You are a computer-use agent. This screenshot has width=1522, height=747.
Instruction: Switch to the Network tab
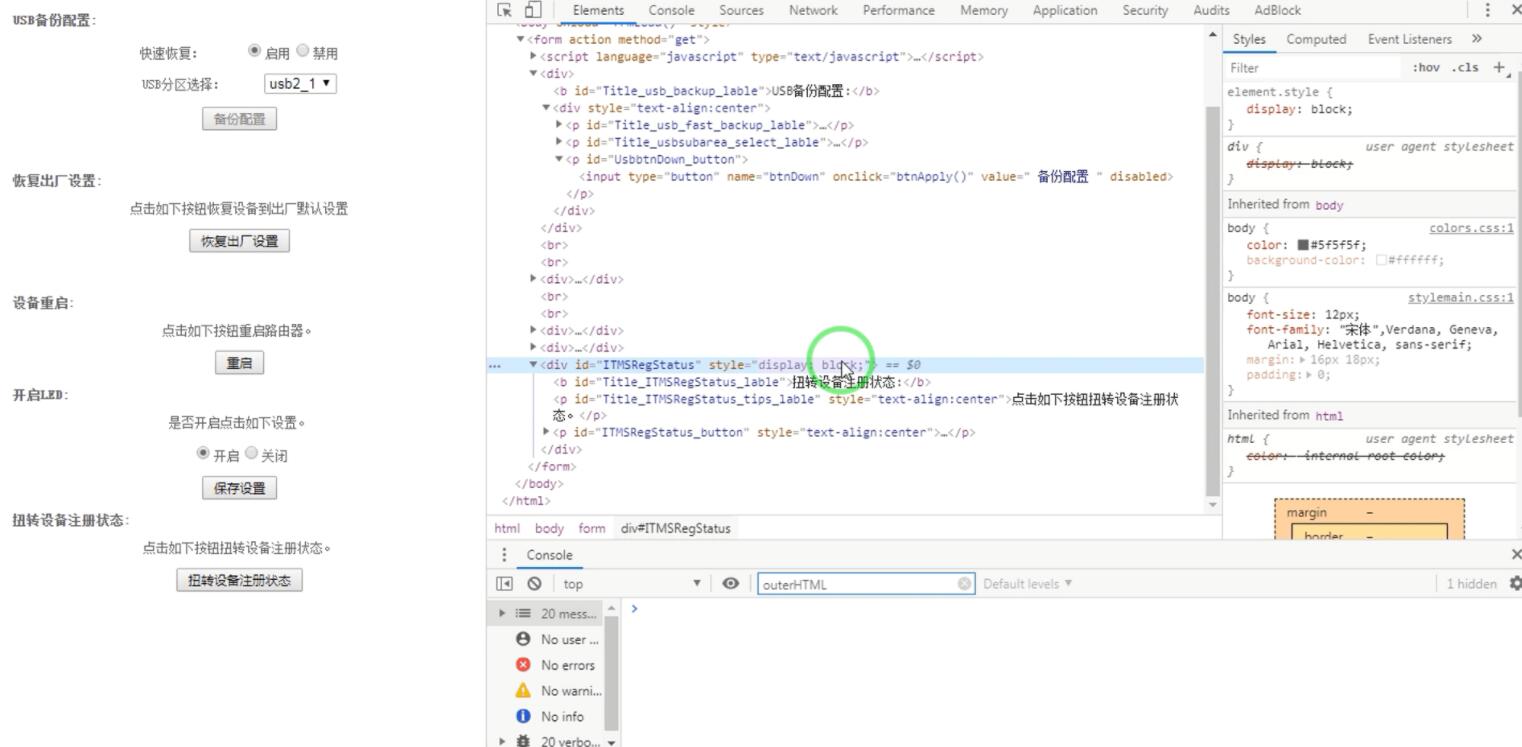tap(813, 10)
